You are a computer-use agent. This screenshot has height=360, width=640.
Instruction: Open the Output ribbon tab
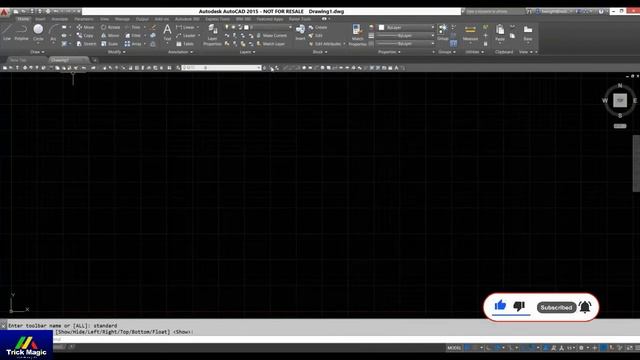(x=142, y=19)
